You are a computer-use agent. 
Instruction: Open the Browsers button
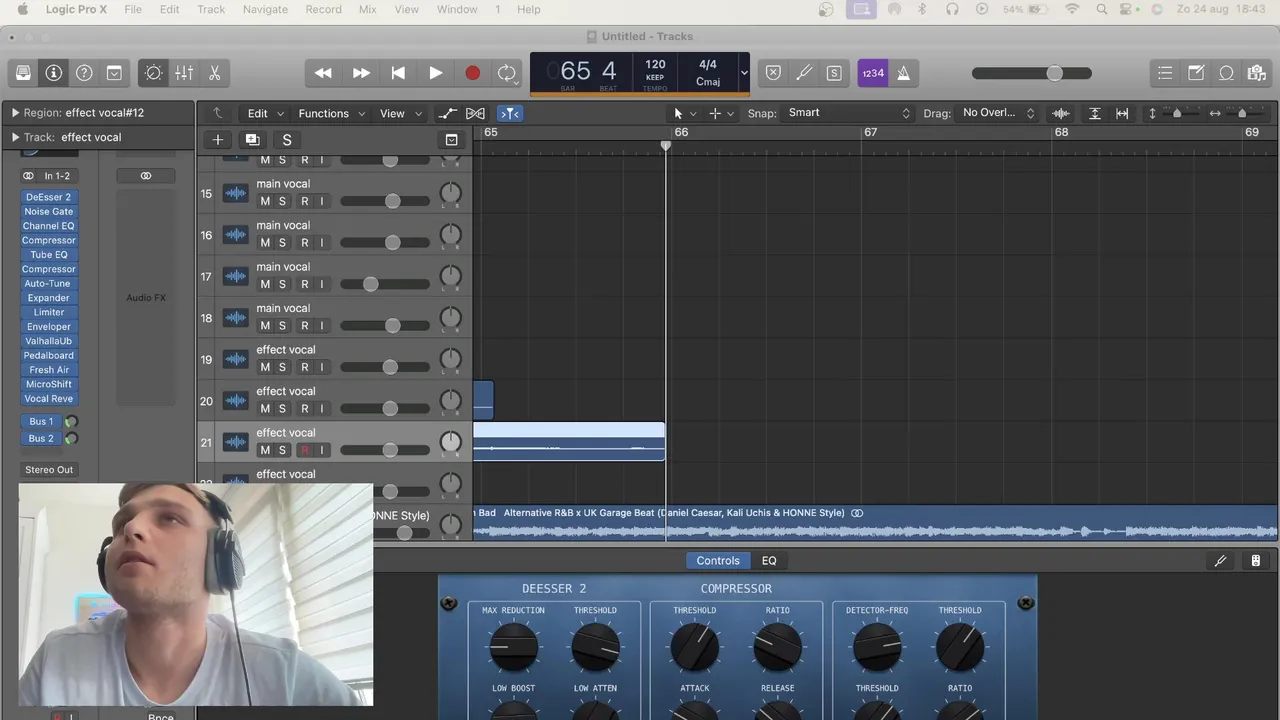pyautogui.click(x=1257, y=73)
